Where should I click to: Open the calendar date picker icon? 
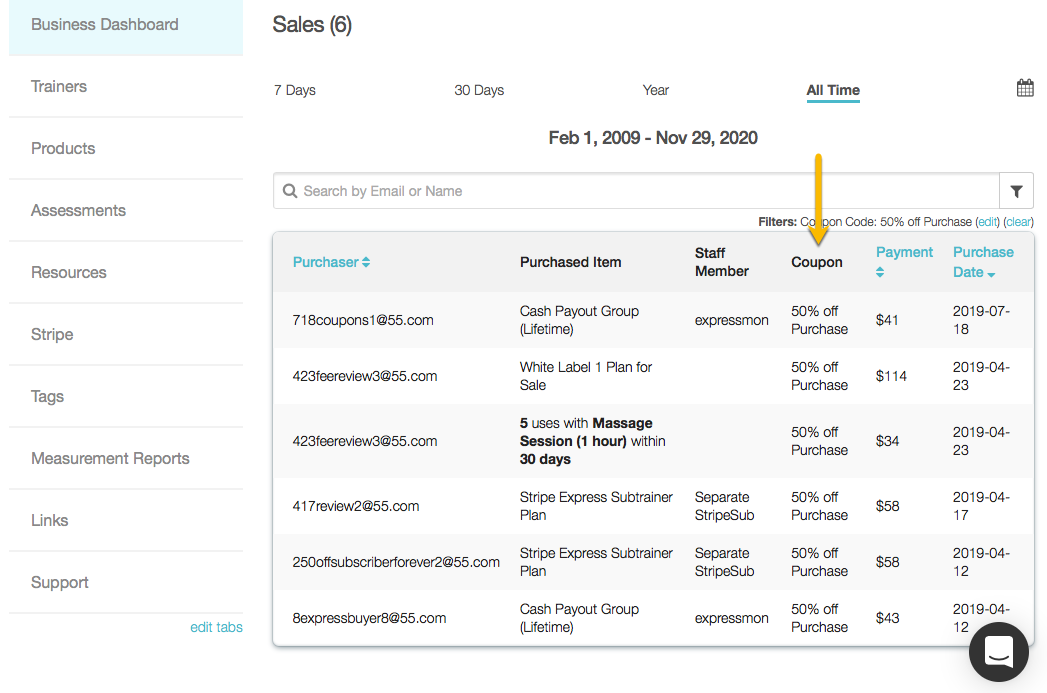coord(1025,88)
